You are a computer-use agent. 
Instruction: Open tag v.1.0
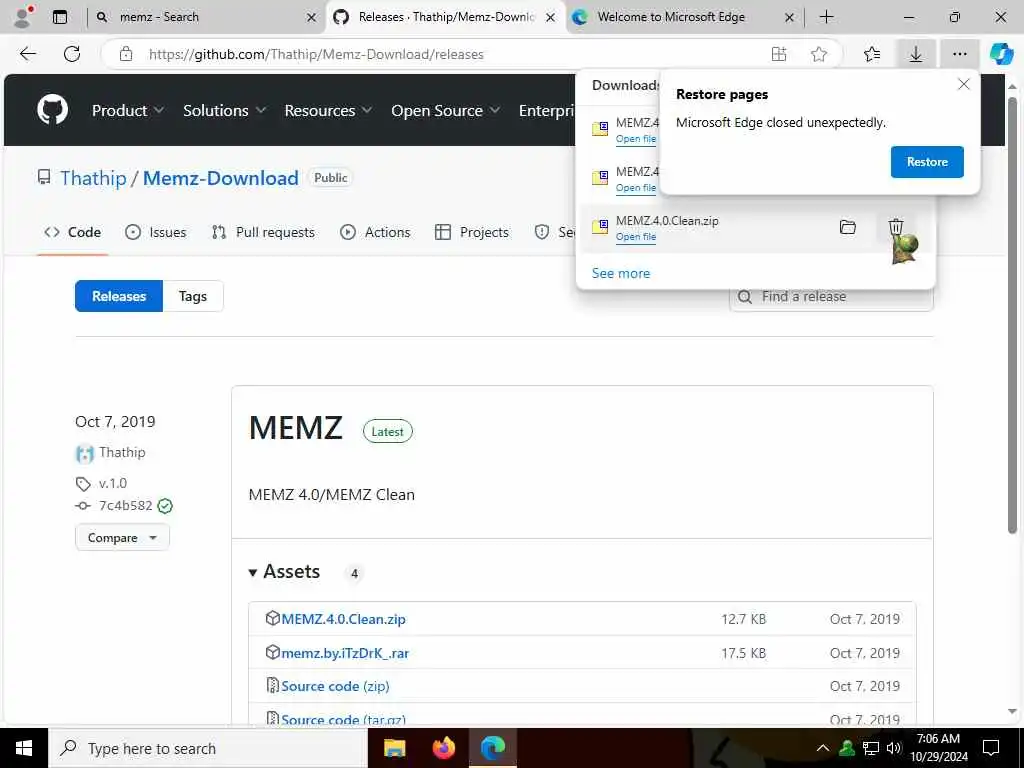113,483
